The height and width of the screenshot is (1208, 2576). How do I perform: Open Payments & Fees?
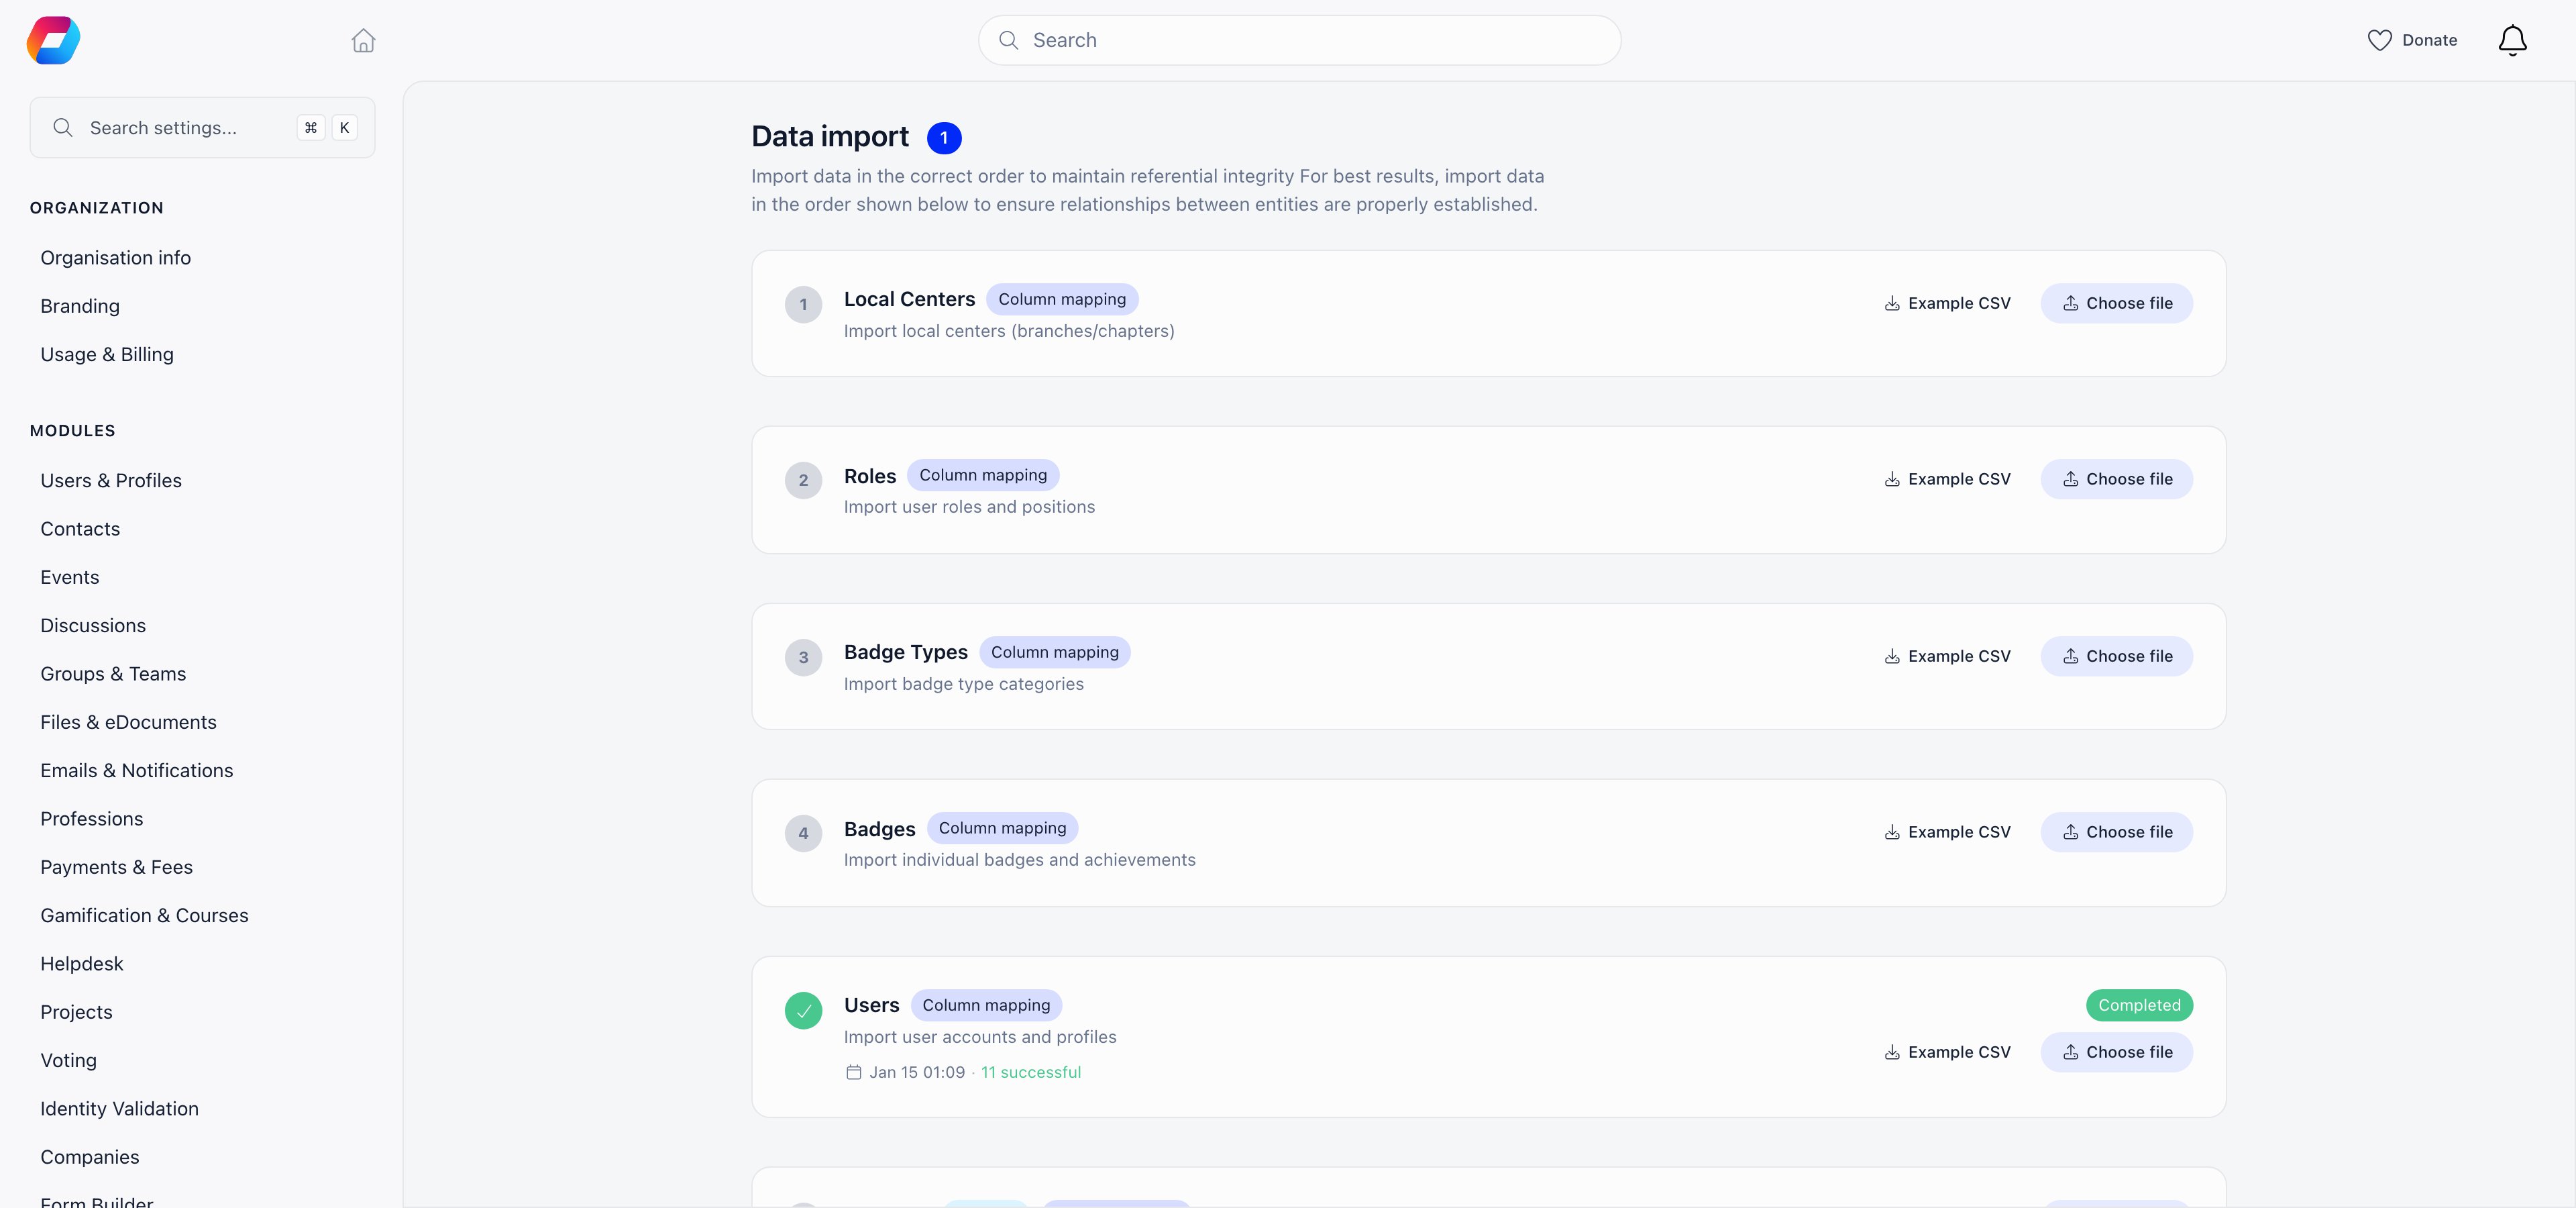tap(116, 867)
